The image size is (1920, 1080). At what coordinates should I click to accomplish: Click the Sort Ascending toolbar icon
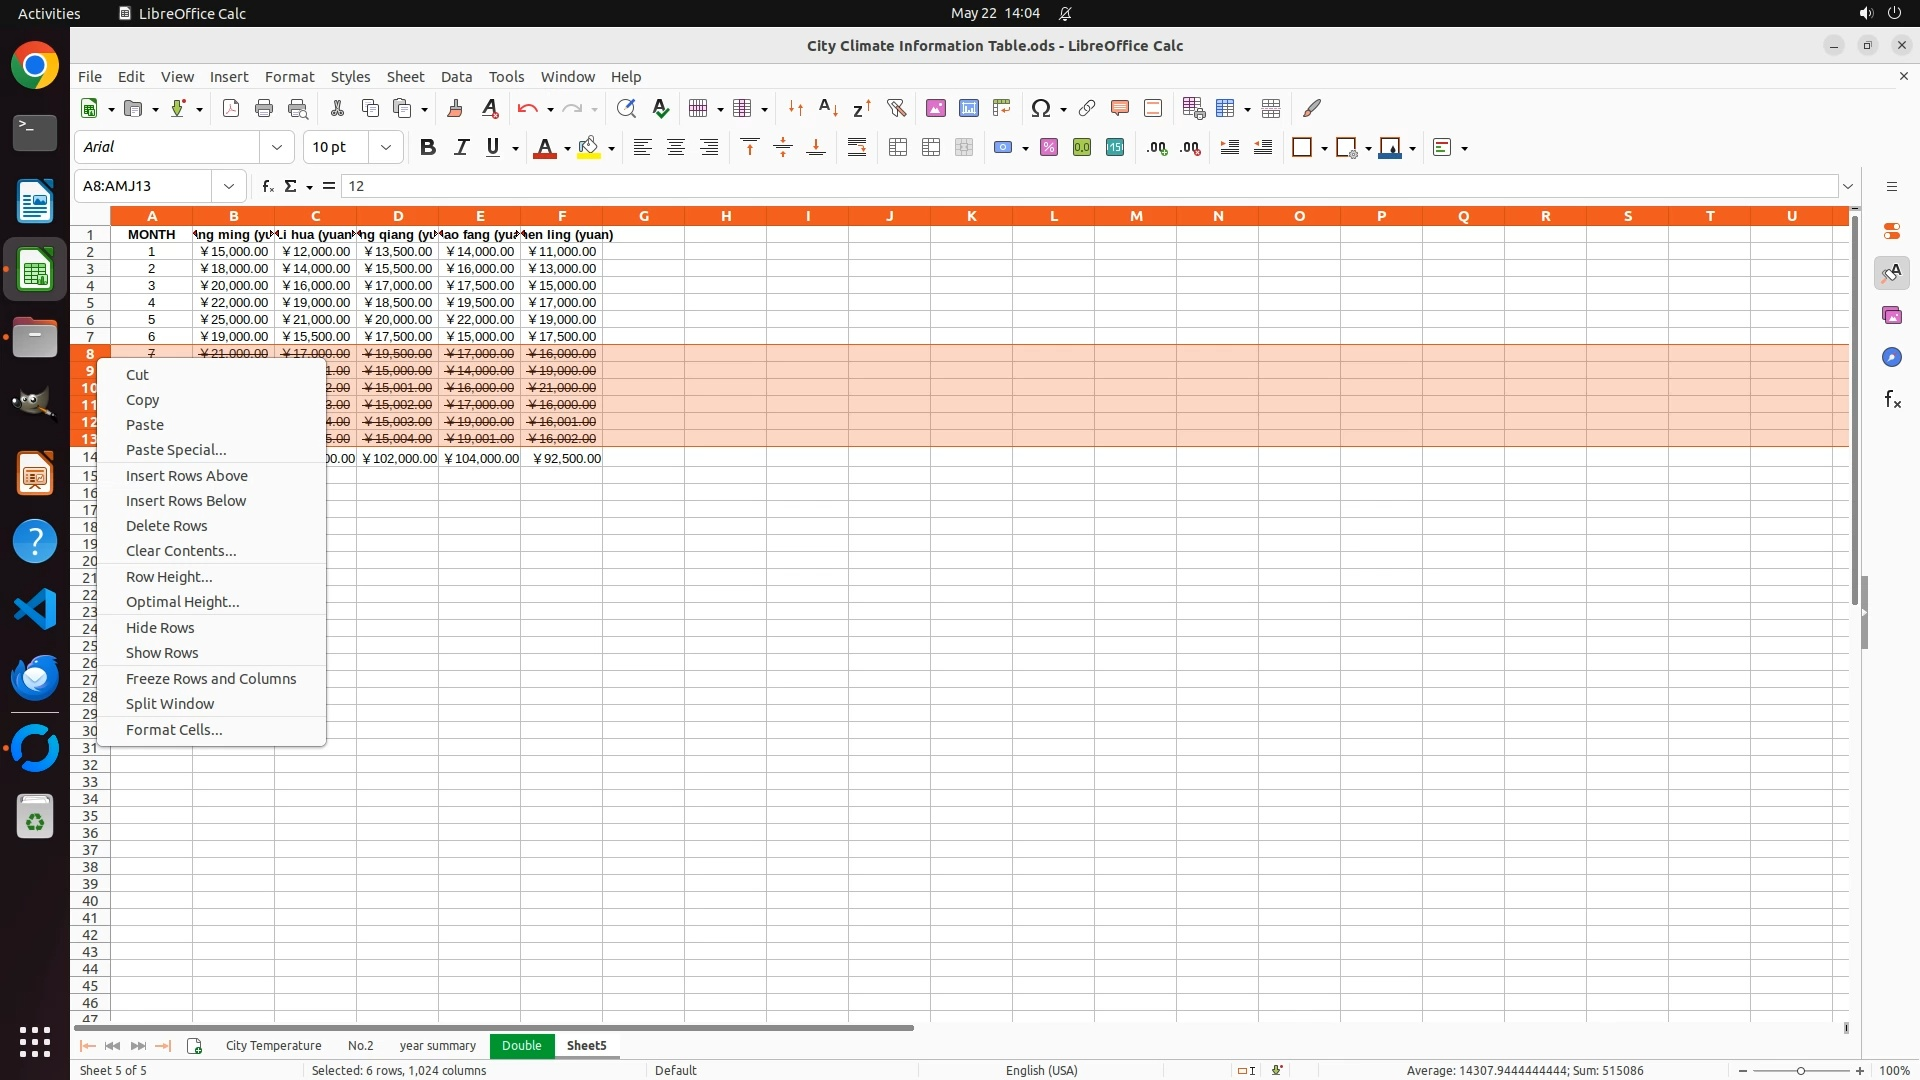click(828, 108)
